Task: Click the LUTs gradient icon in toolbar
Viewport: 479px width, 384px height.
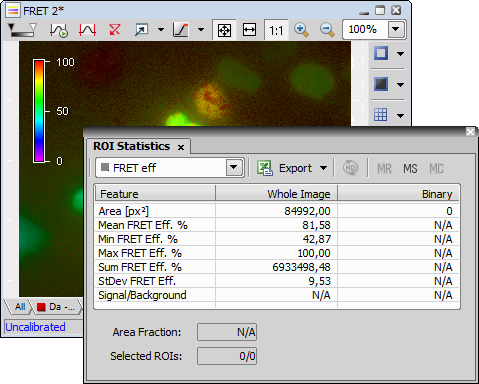Action: coord(22,30)
